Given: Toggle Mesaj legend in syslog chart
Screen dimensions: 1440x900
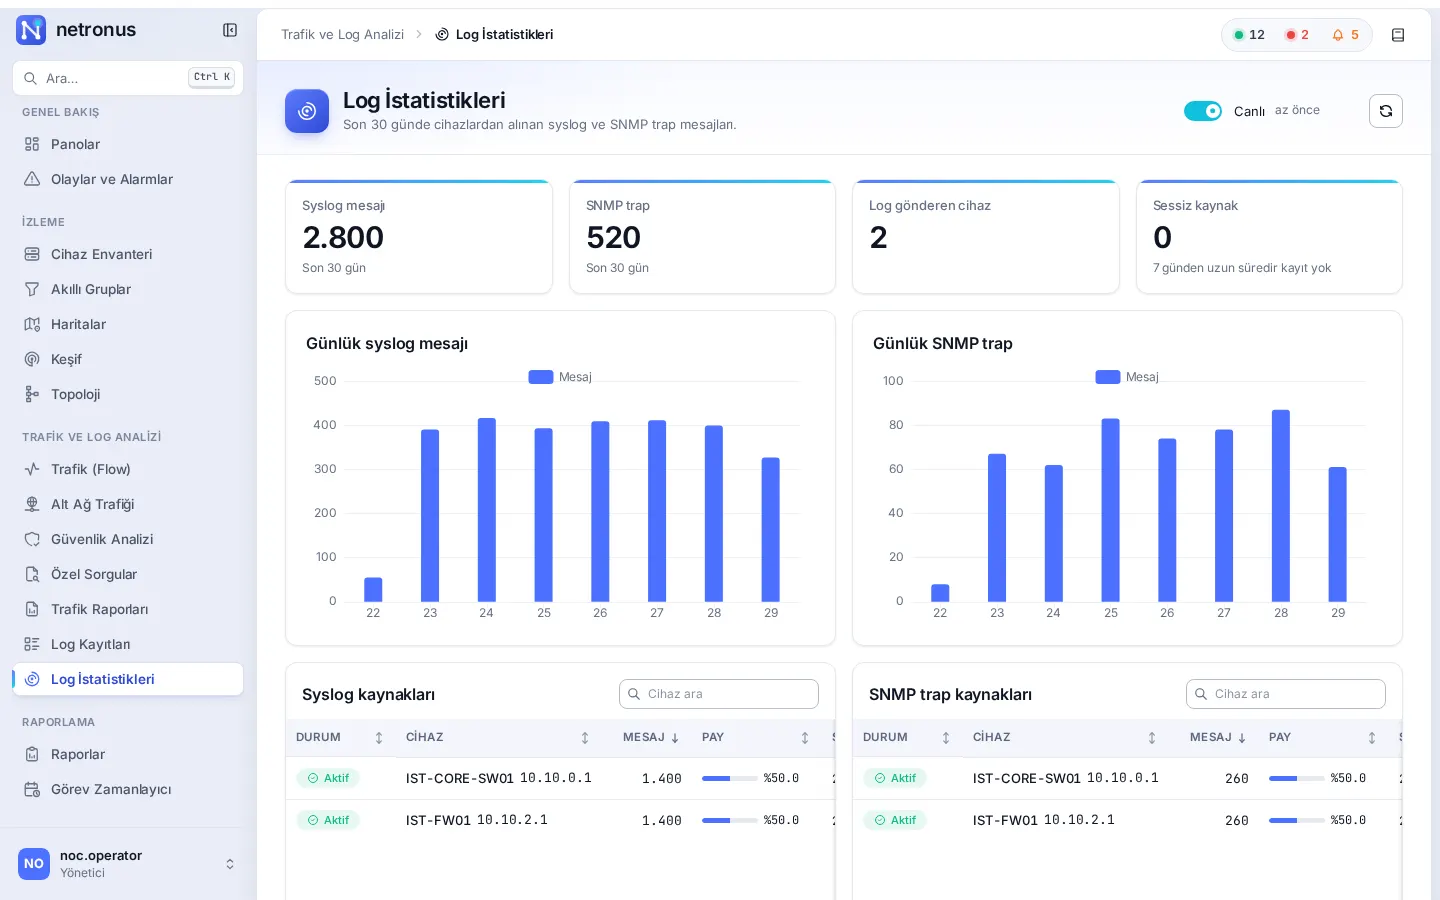Looking at the screenshot, I should tap(560, 377).
